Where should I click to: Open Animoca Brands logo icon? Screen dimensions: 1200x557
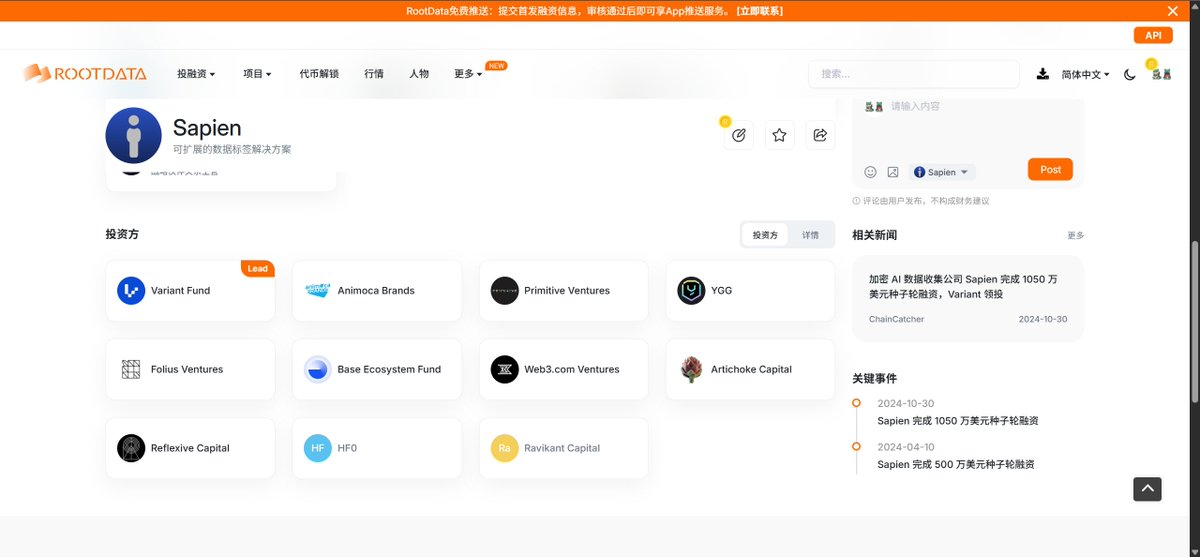click(318, 291)
